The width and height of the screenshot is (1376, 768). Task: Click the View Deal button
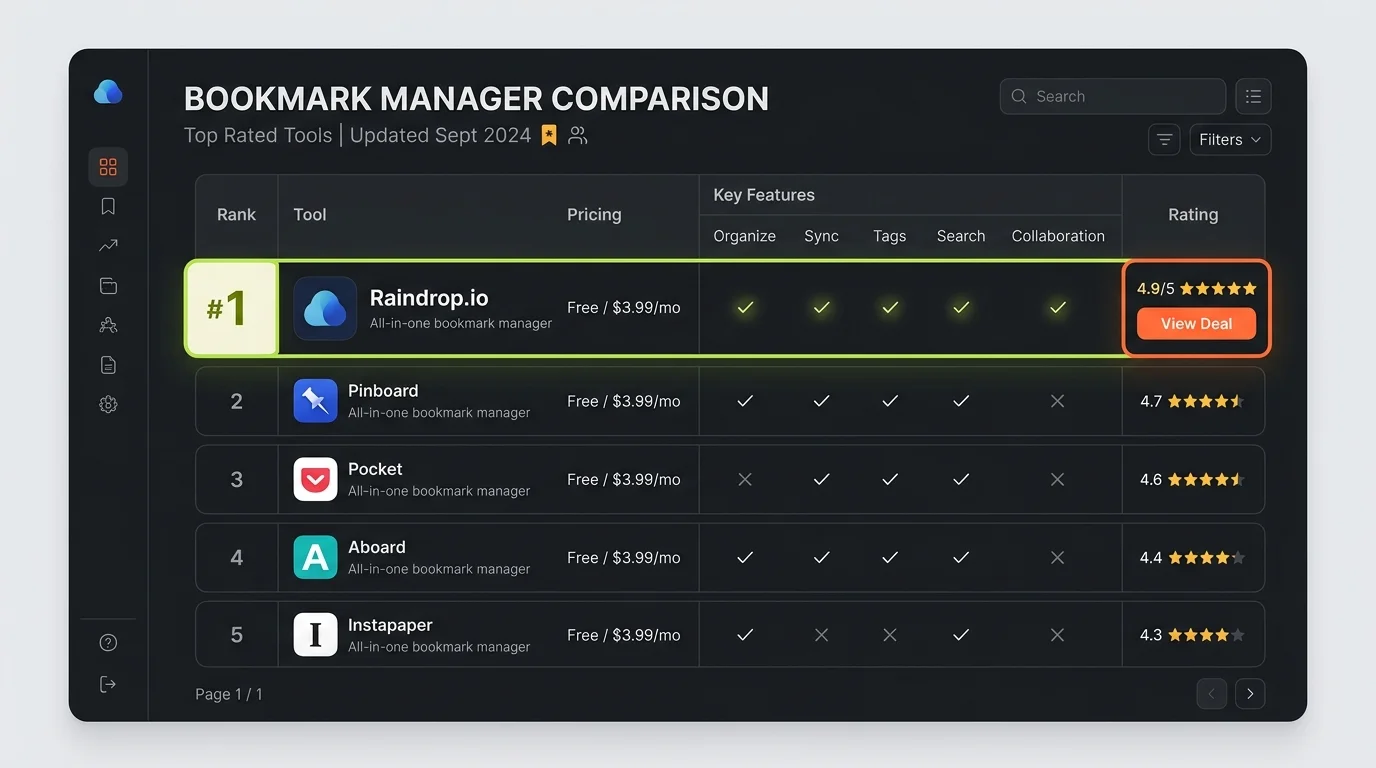tap(1196, 324)
